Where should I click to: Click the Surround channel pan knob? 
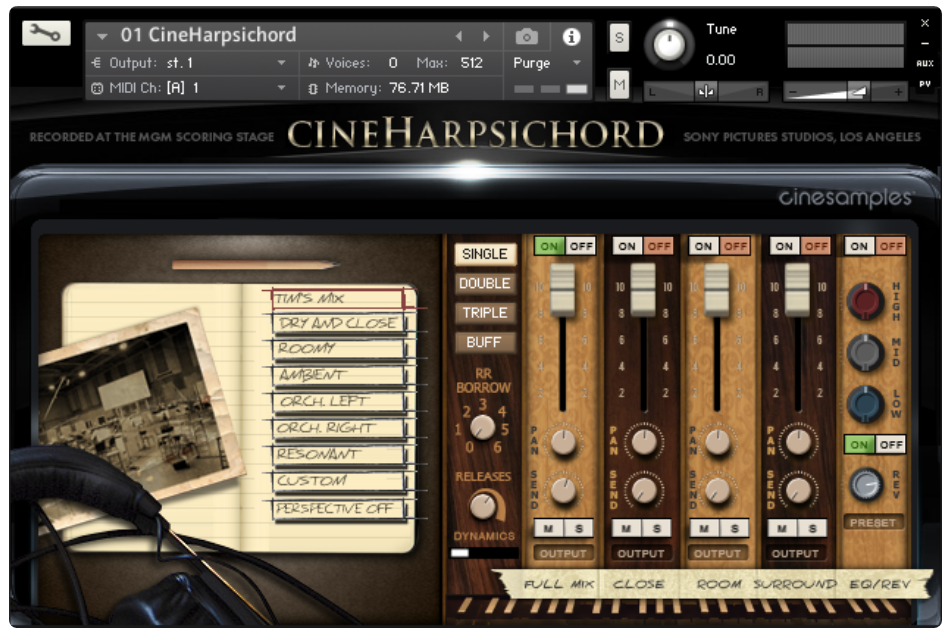pos(798,442)
